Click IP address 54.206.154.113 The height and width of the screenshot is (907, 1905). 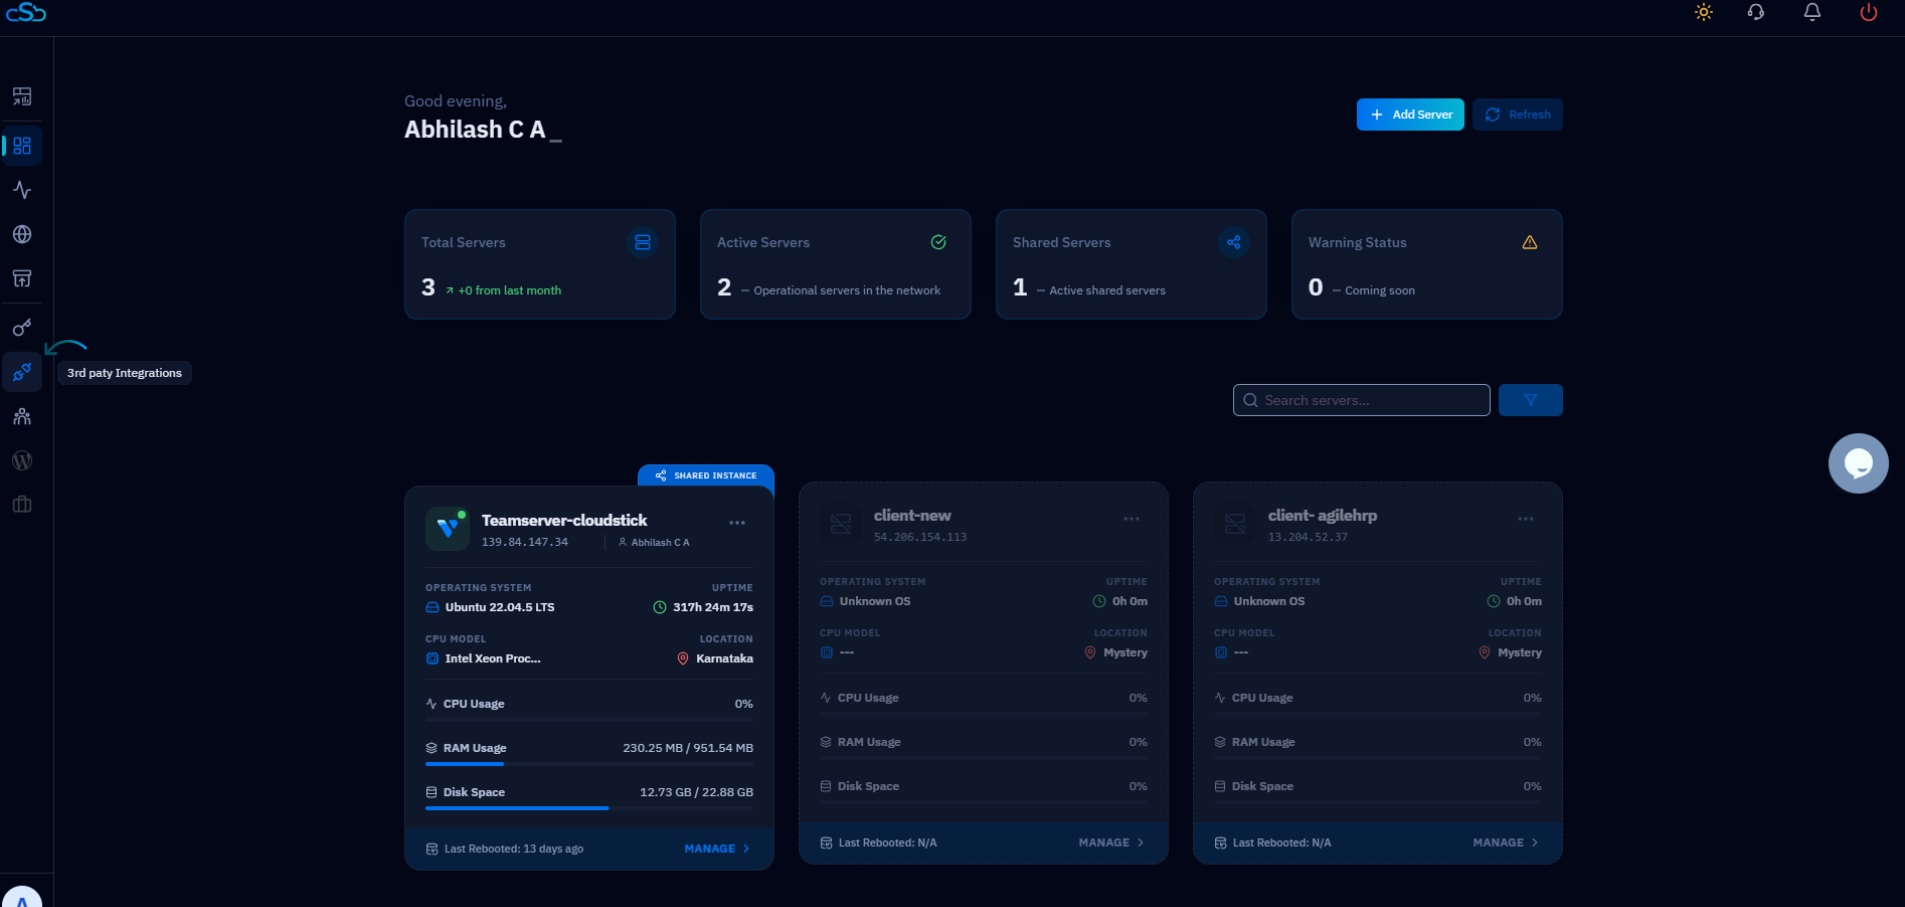[x=920, y=537]
